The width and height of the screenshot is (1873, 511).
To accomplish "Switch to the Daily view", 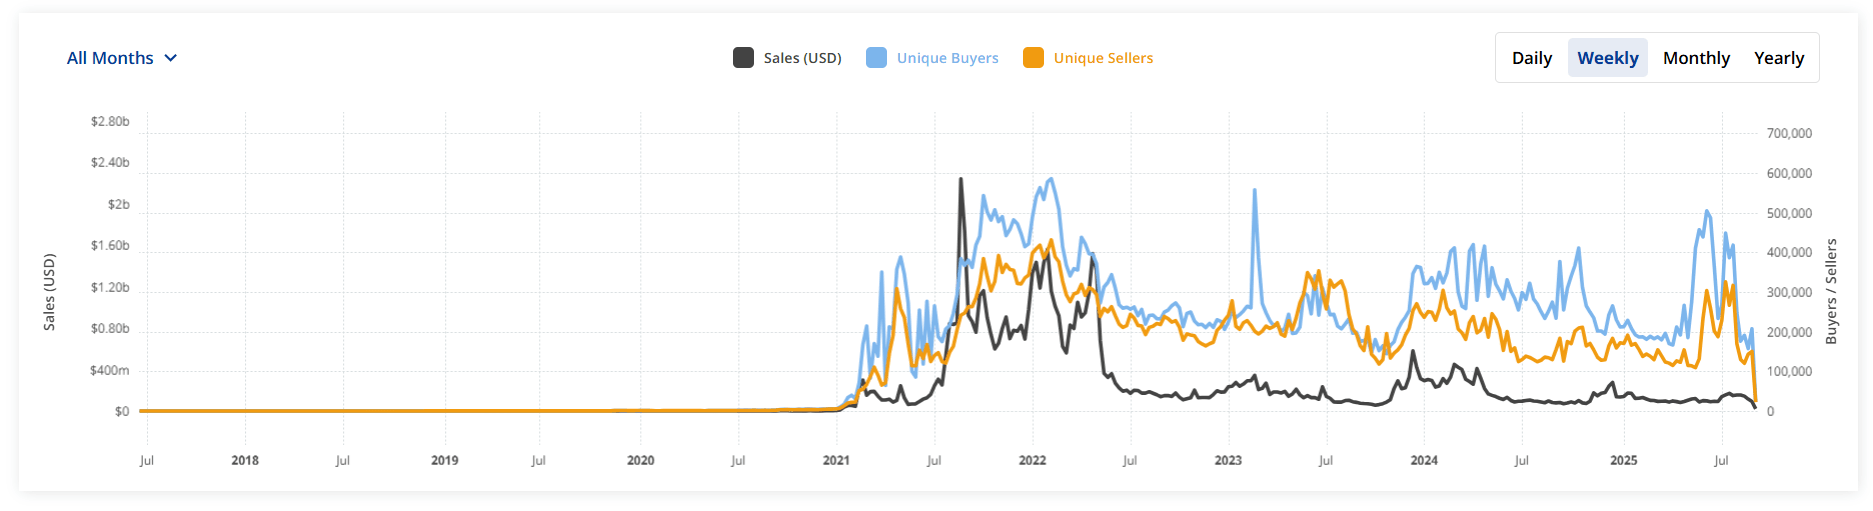I will tap(1532, 58).
